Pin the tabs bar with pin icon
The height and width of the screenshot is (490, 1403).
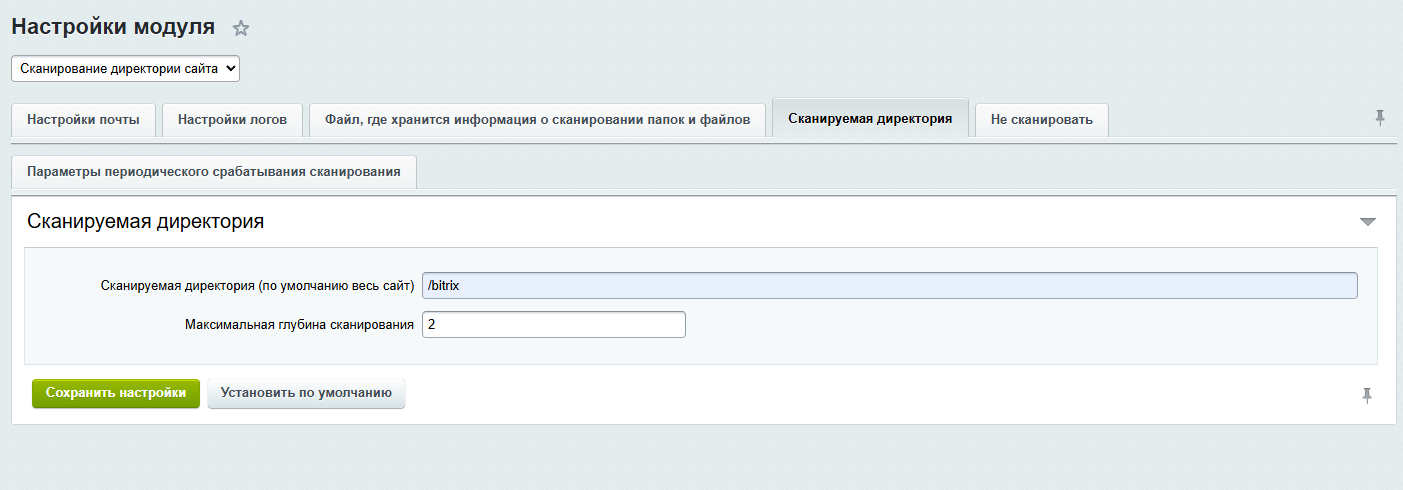tap(1380, 118)
